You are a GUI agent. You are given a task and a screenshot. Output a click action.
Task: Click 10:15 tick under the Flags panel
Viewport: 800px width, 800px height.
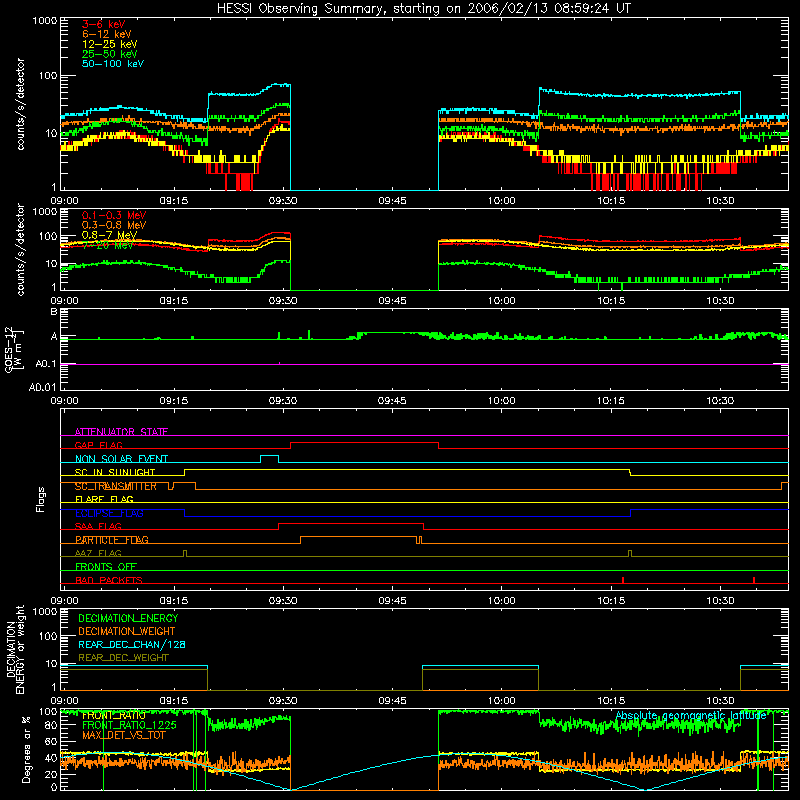pos(611,601)
